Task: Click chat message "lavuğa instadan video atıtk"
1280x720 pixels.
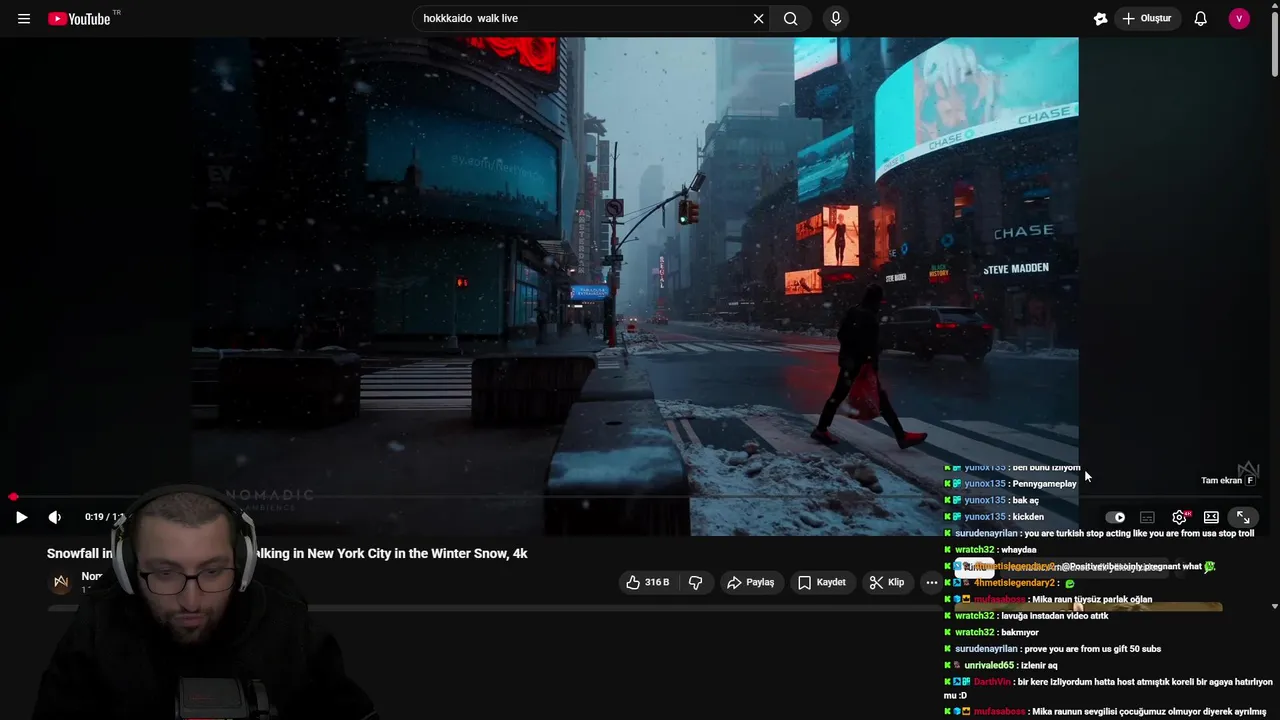Action: click(x=1054, y=616)
